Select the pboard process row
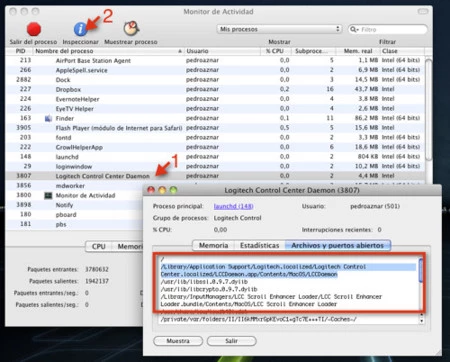Viewport: 450px width, 362px height. click(75, 215)
